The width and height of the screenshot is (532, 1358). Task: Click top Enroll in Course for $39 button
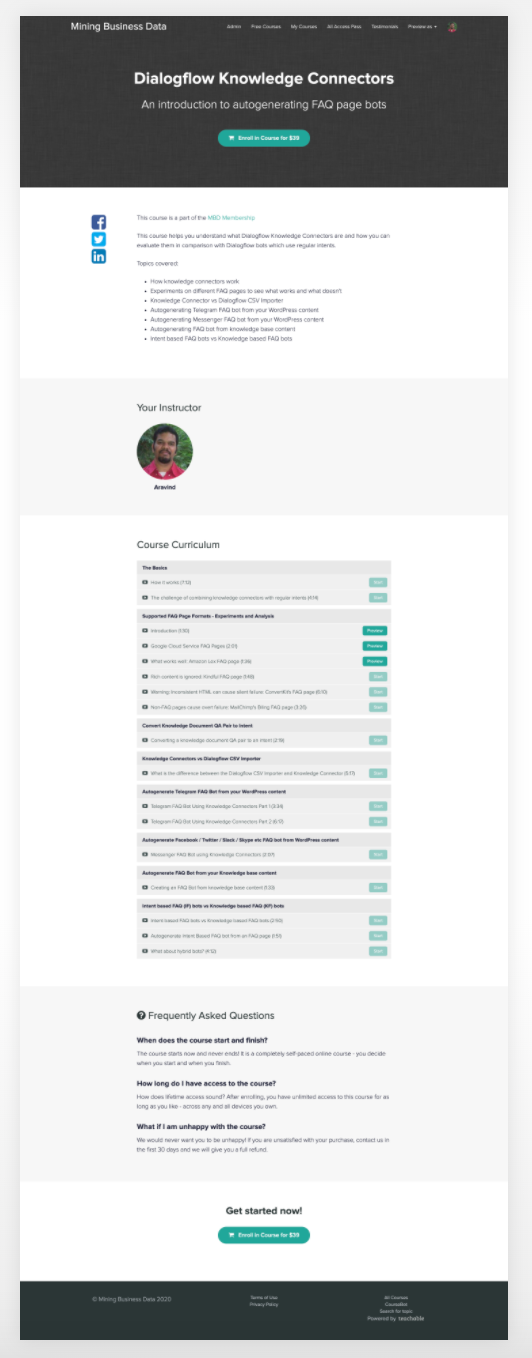pyautogui.click(x=264, y=138)
